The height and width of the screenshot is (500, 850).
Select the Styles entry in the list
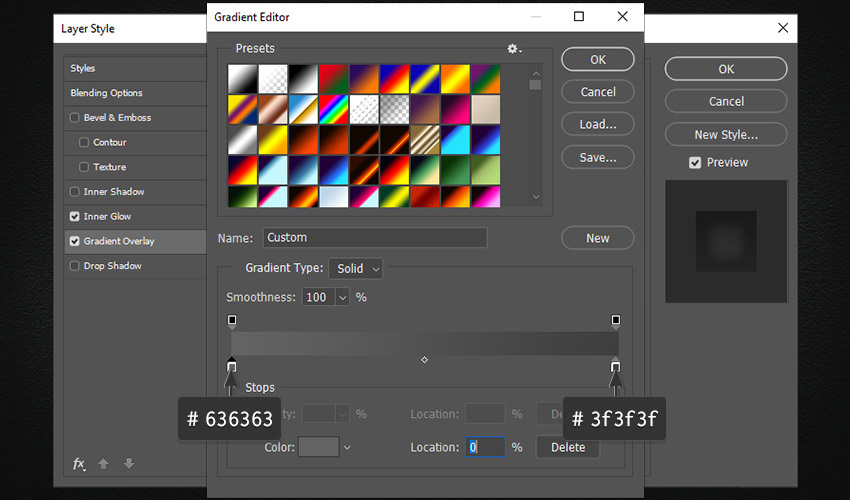[83, 68]
